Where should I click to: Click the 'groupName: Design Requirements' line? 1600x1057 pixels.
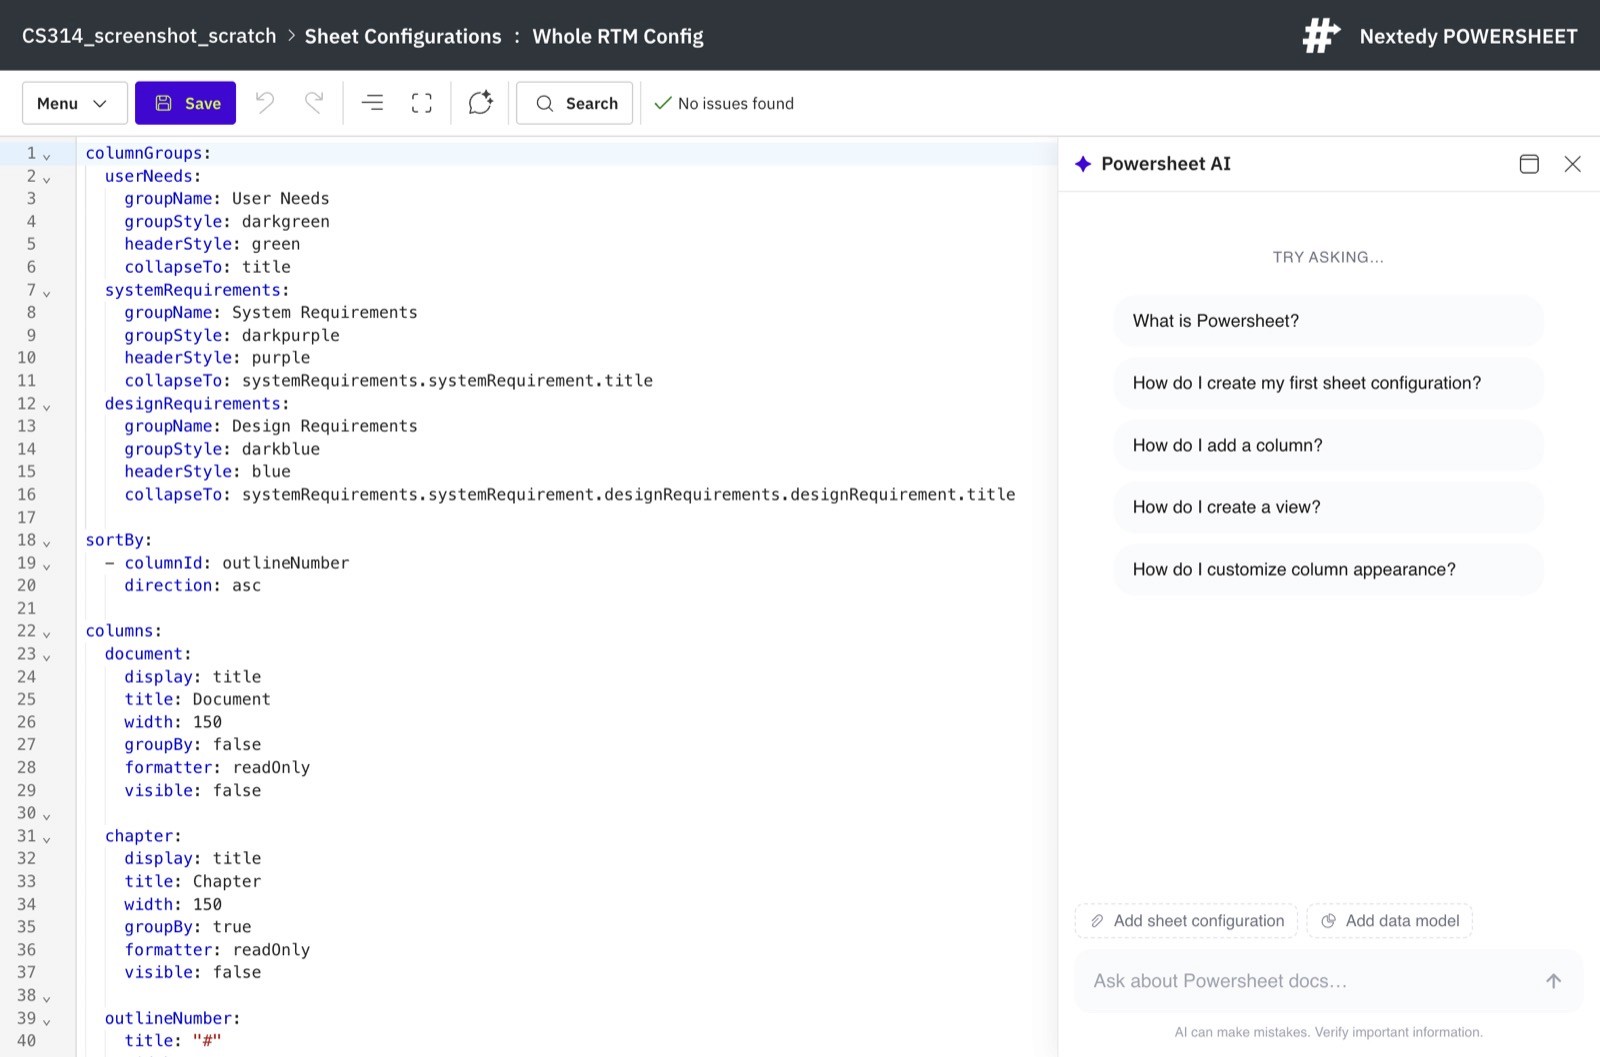coord(271,426)
